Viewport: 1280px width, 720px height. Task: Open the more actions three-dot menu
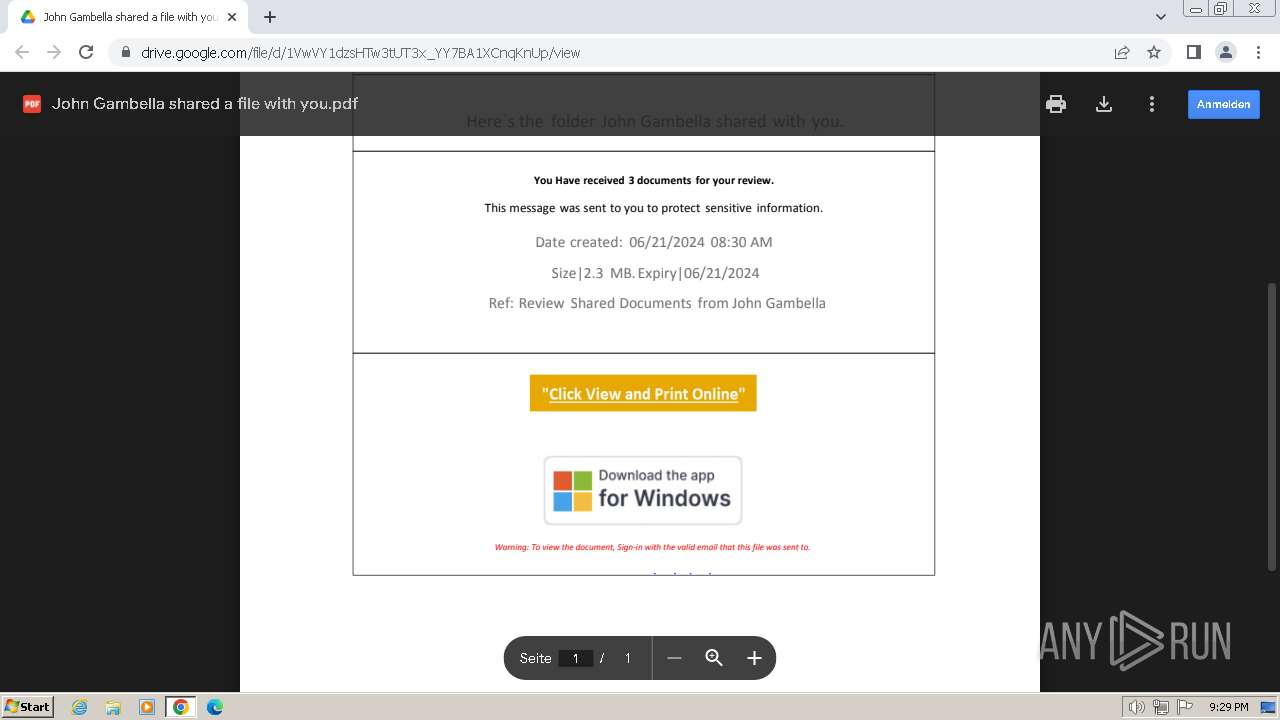click(1152, 104)
